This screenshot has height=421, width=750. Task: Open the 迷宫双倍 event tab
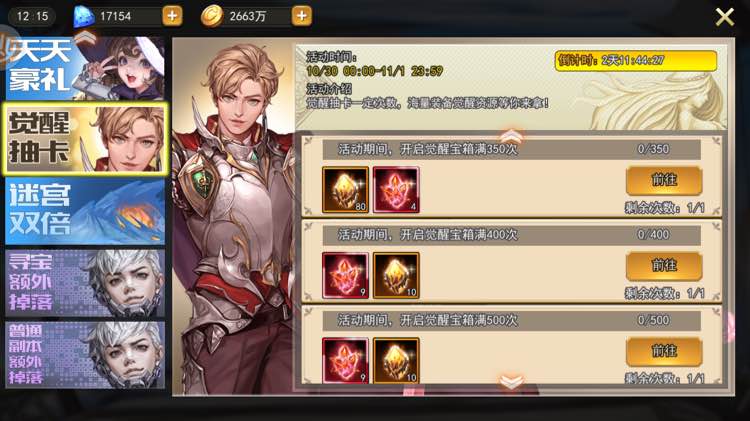pos(85,211)
